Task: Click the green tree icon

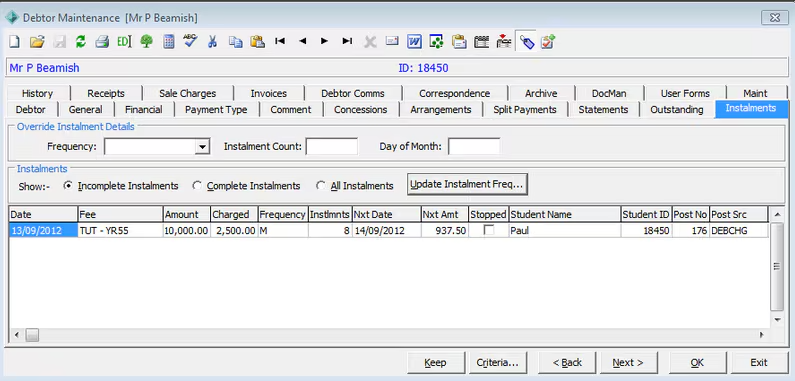Action: [147, 42]
